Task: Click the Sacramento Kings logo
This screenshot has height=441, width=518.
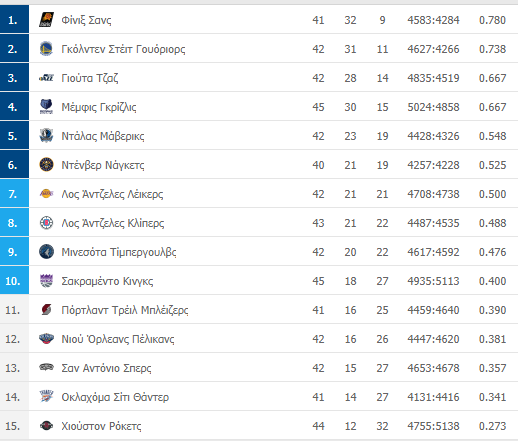Action: click(46, 281)
